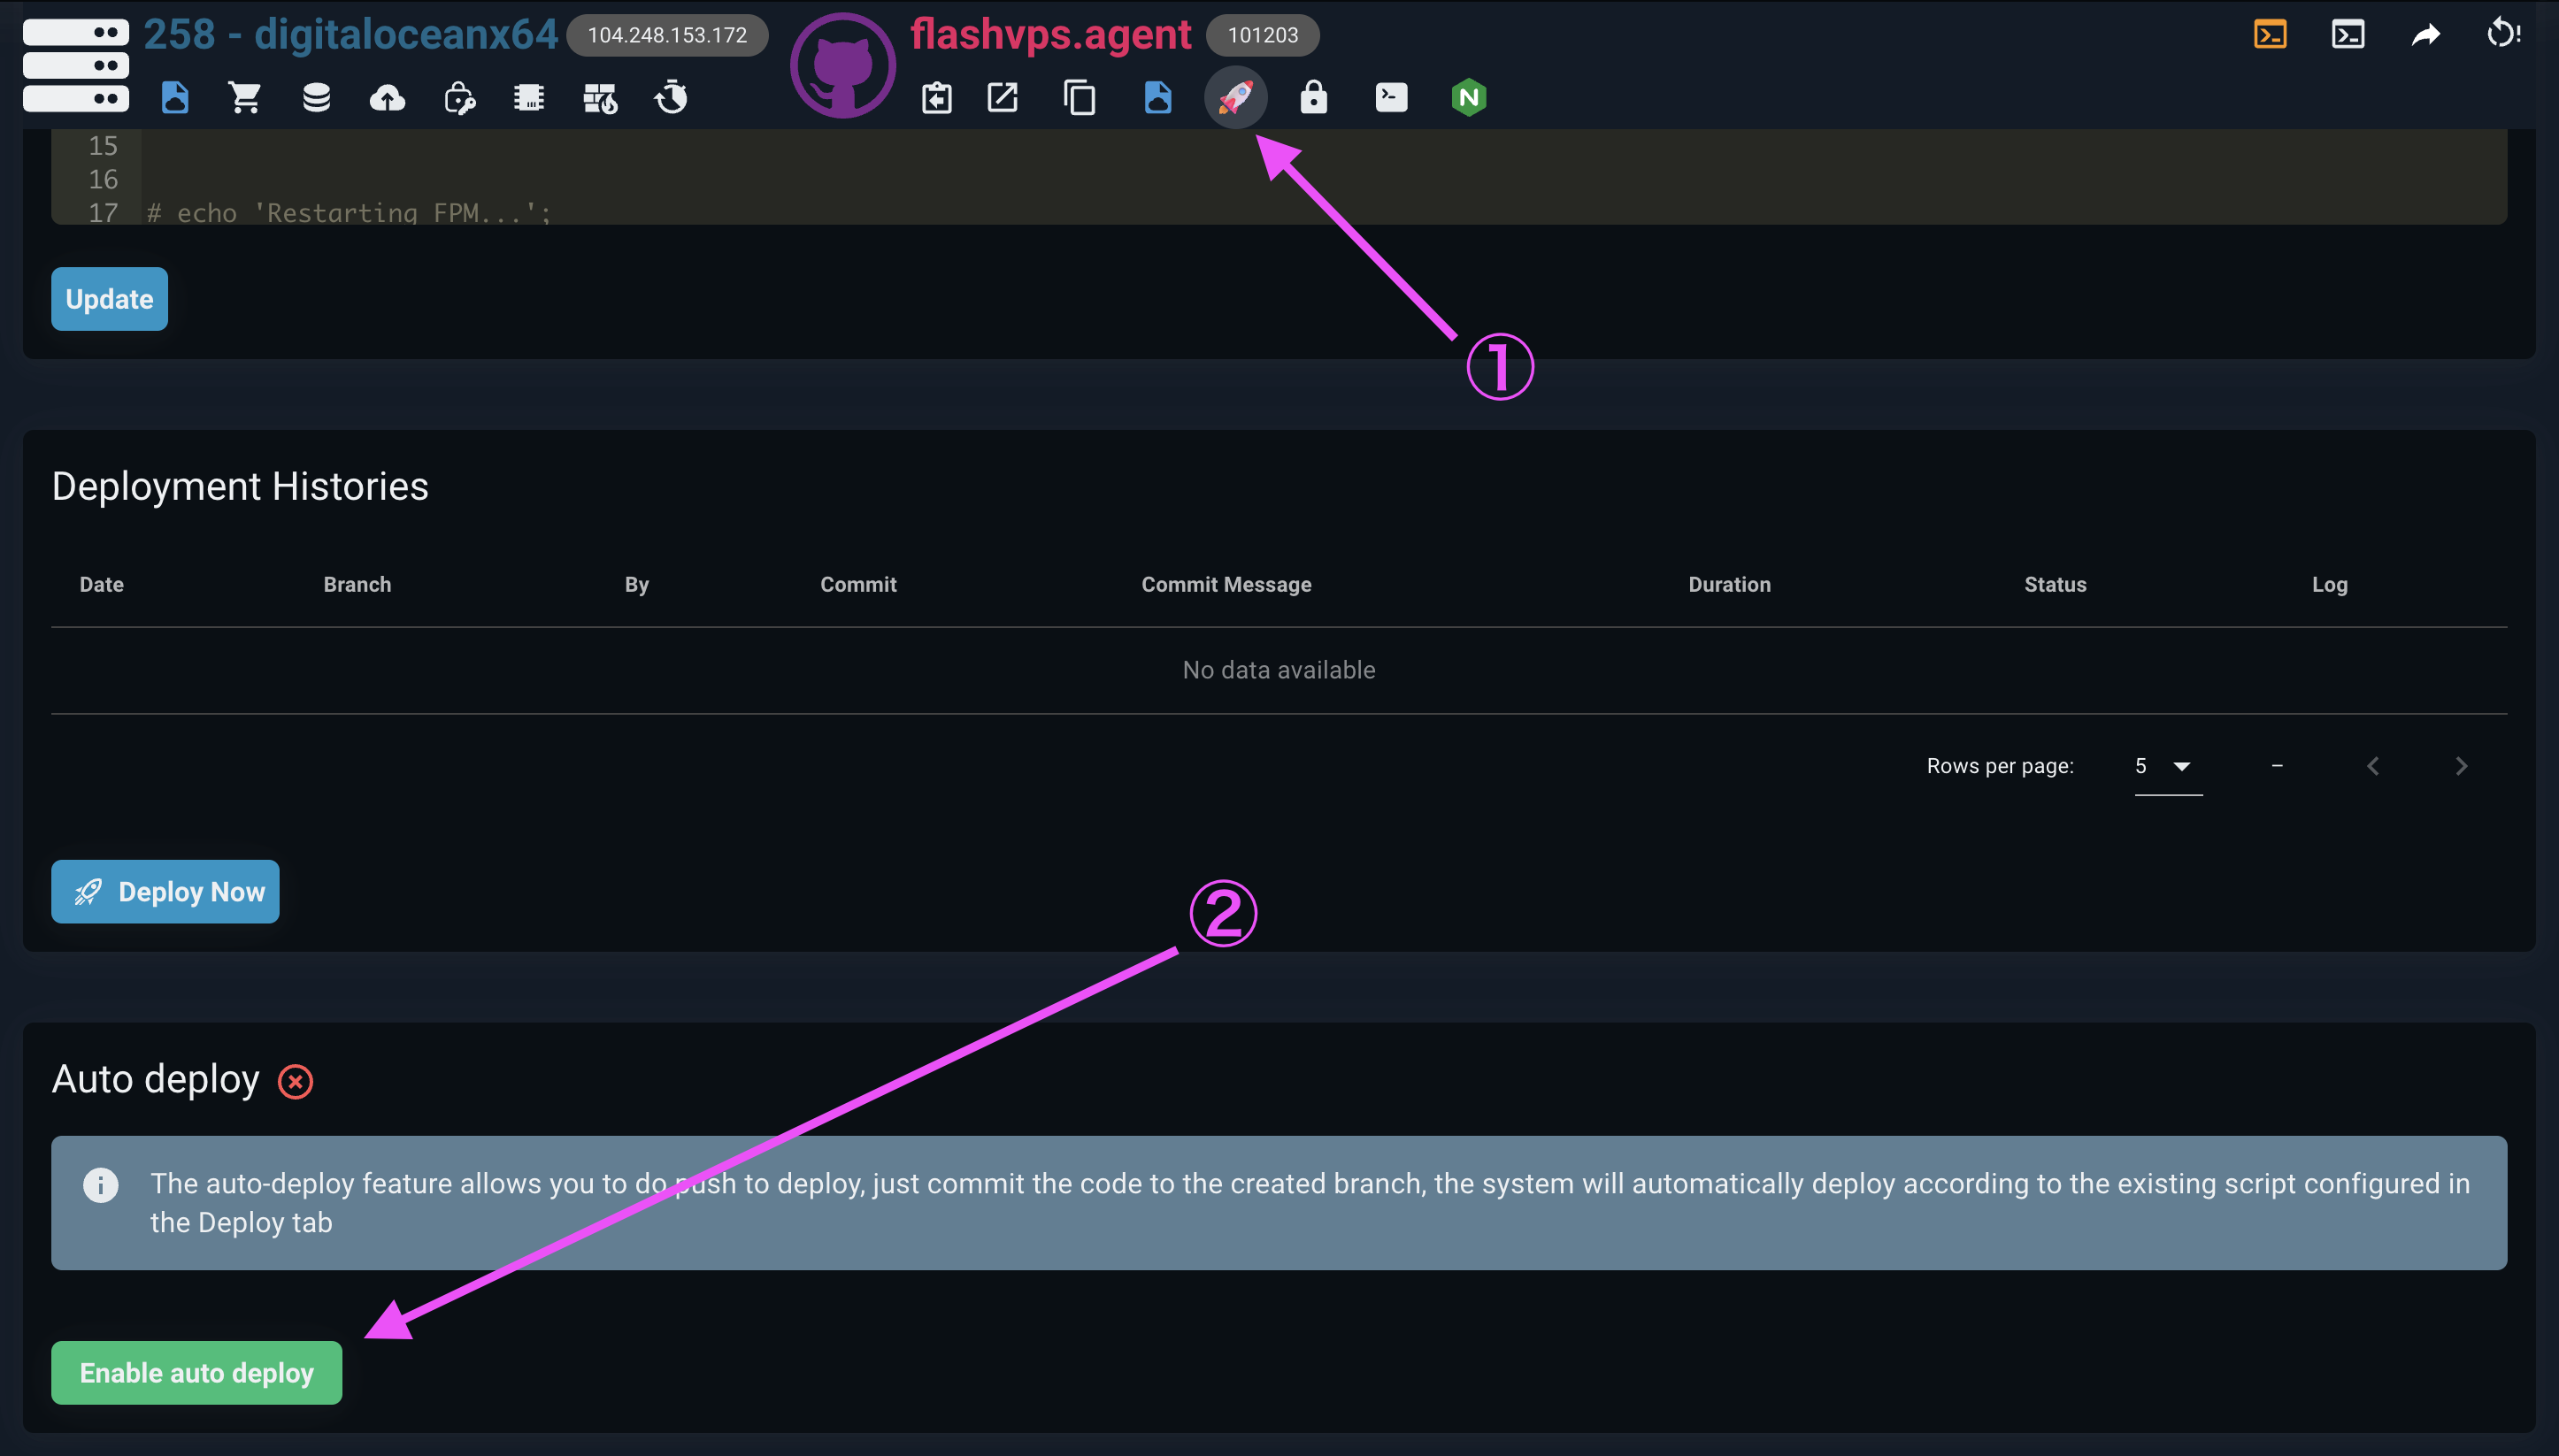
Task: Click the orange terminal icon top right
Action: pos(2270,35)
